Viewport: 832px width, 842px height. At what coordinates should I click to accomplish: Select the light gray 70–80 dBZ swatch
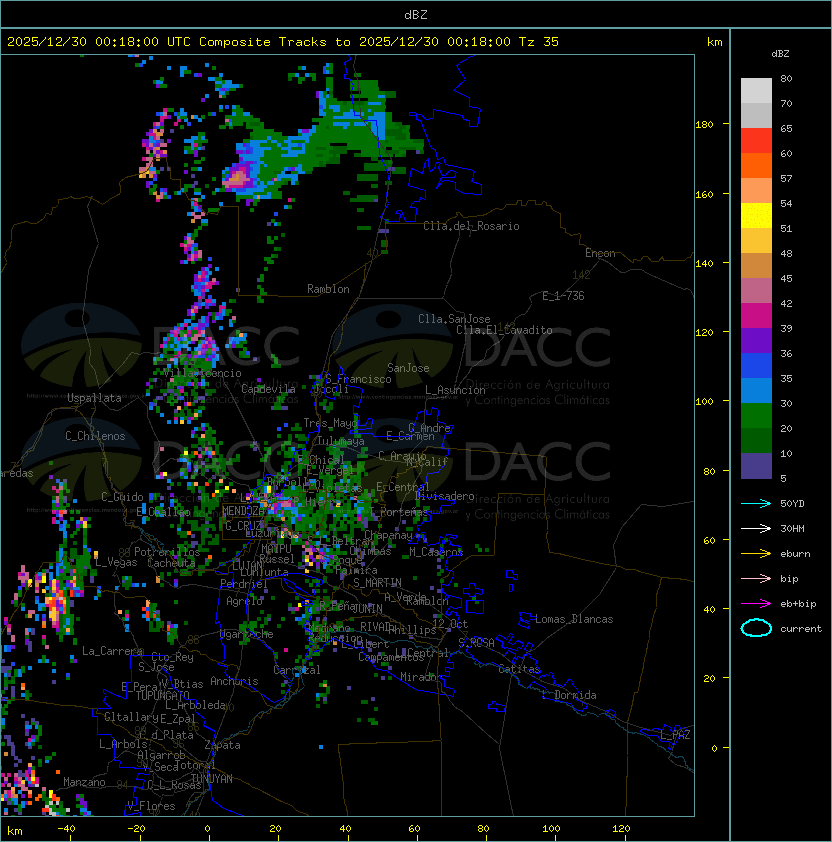point(756,91)
